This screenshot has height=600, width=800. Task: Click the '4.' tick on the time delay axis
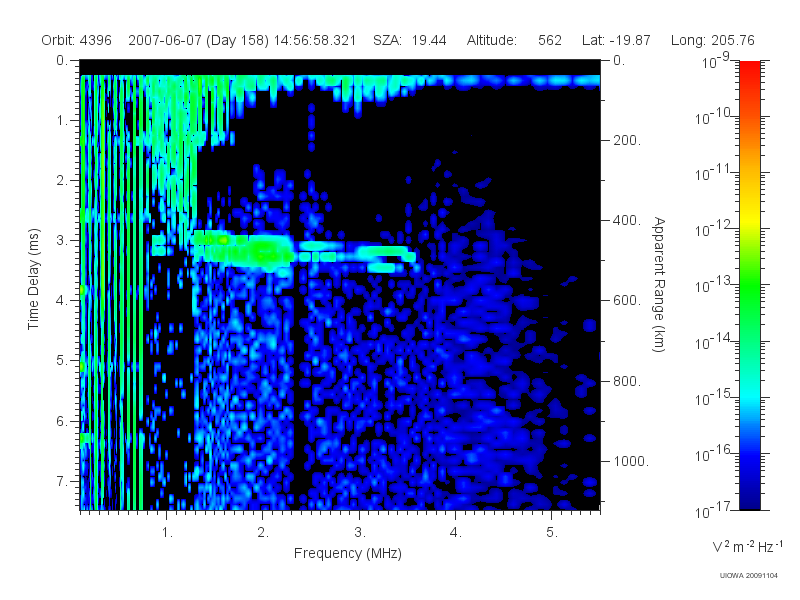coord(62,301)
